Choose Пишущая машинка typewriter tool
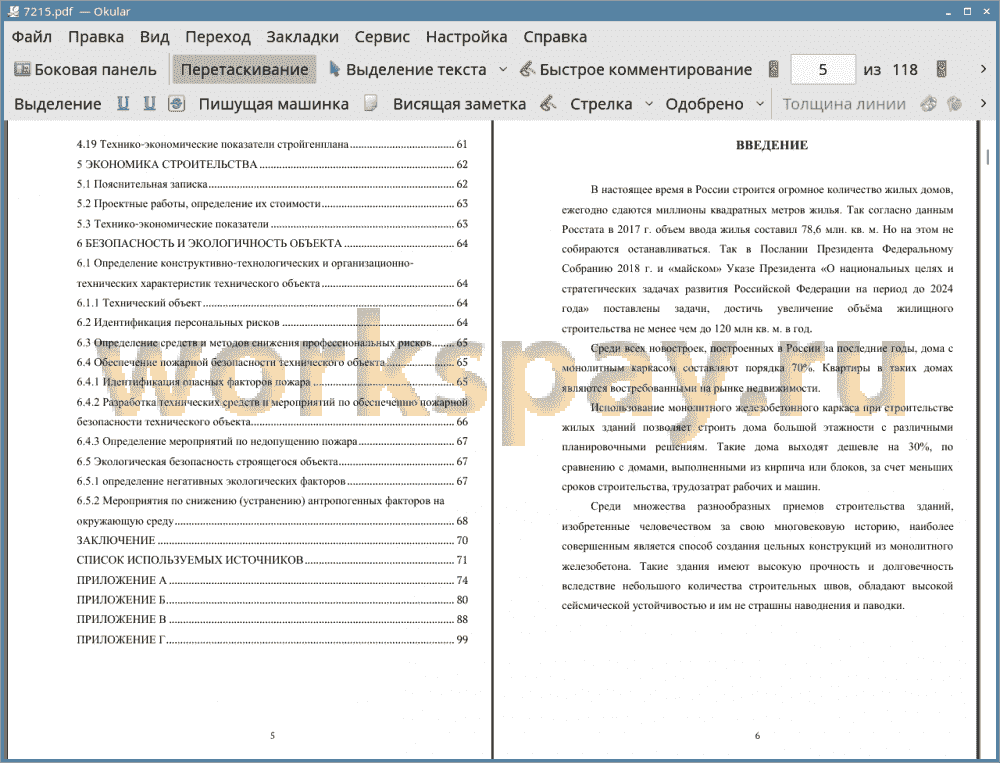1000x763 pixels. (x=274, y=104)
